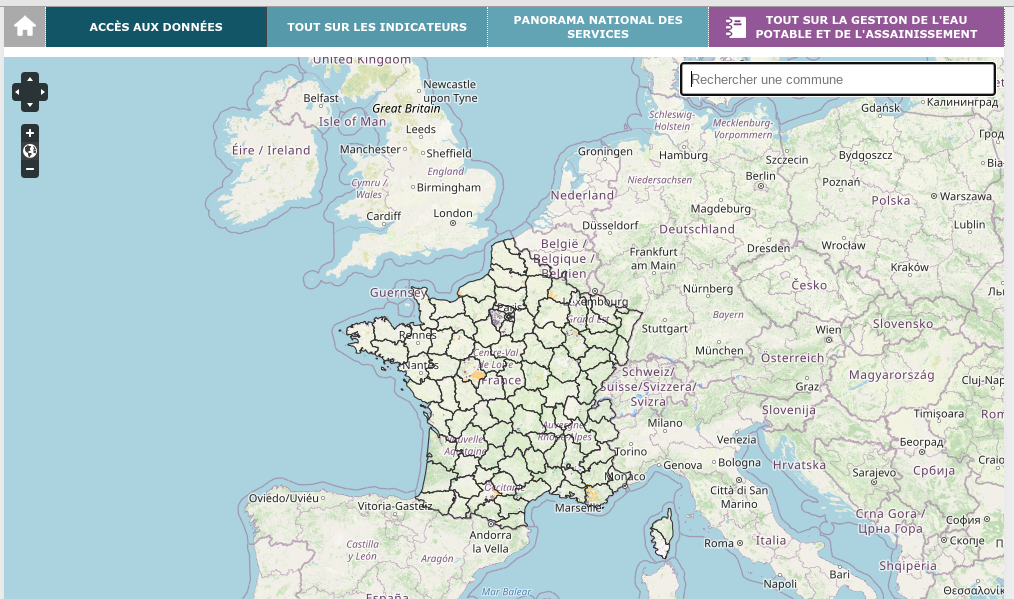
Task: Pan the map up with the arrow
Action: tap(30, 79)
